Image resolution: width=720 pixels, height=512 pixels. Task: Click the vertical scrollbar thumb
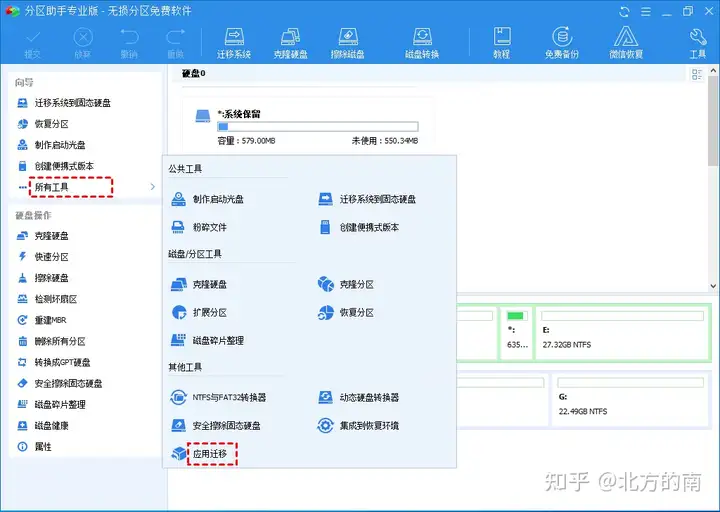click(x=713, y=121)
